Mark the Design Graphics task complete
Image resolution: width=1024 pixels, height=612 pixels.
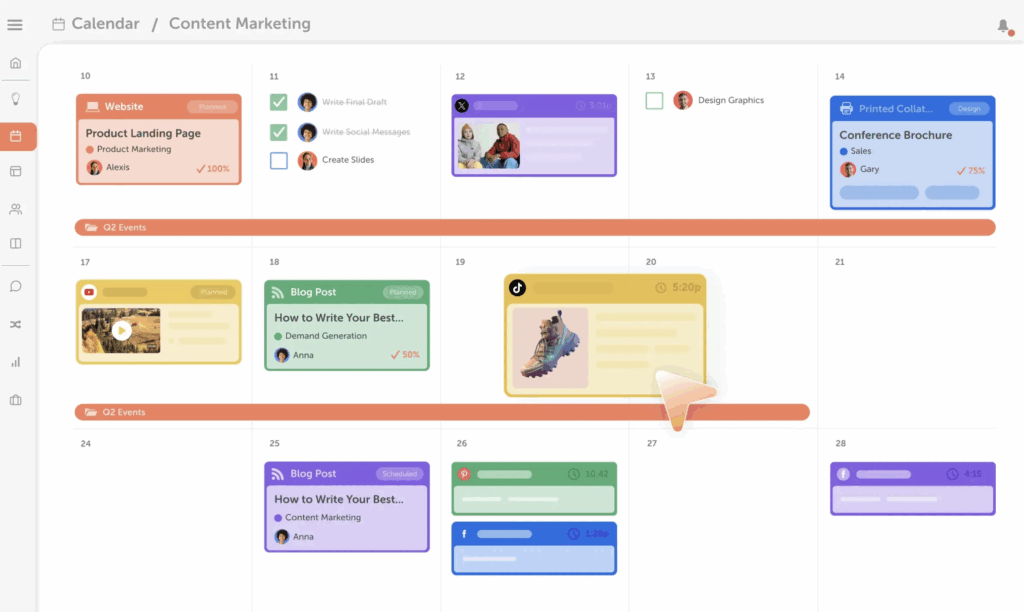[x=655, y=100]
